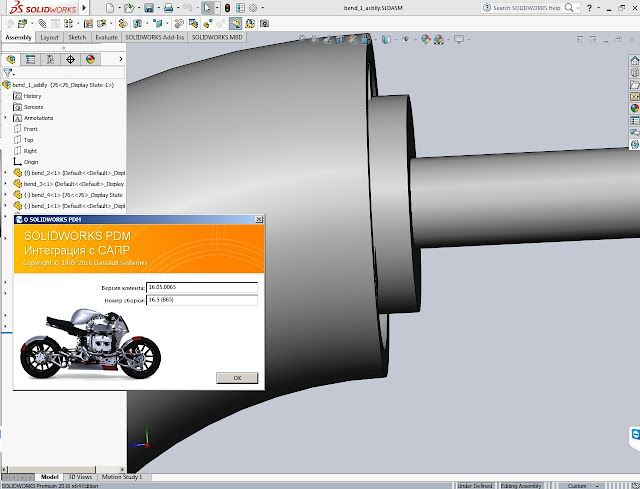Open the PropertyManager tab

click(30, 60)
